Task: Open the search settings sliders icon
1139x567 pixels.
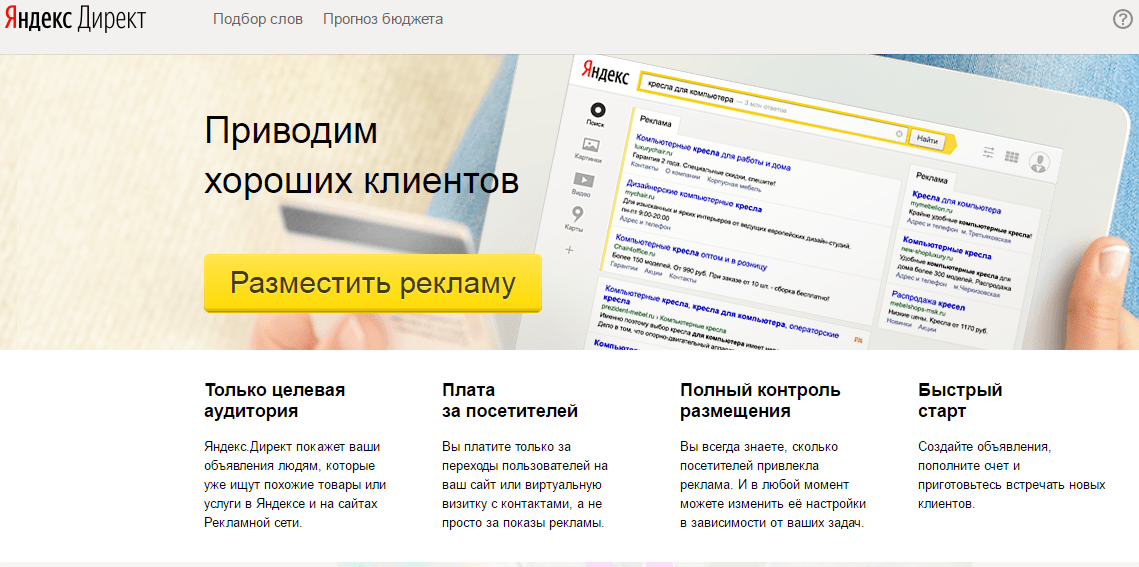Action: click(x=989, y=152)
